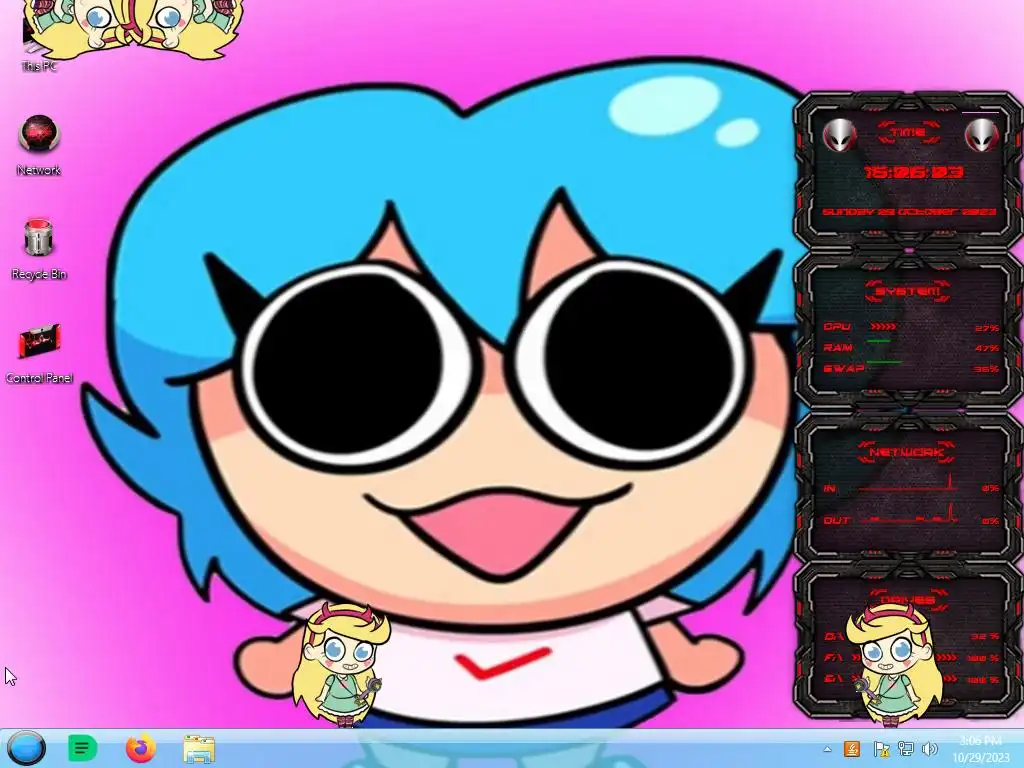Viewport: 1024px width, 768px height.
Task: Click the right alien head in Time widget
Action: click(x=982, y=135)
